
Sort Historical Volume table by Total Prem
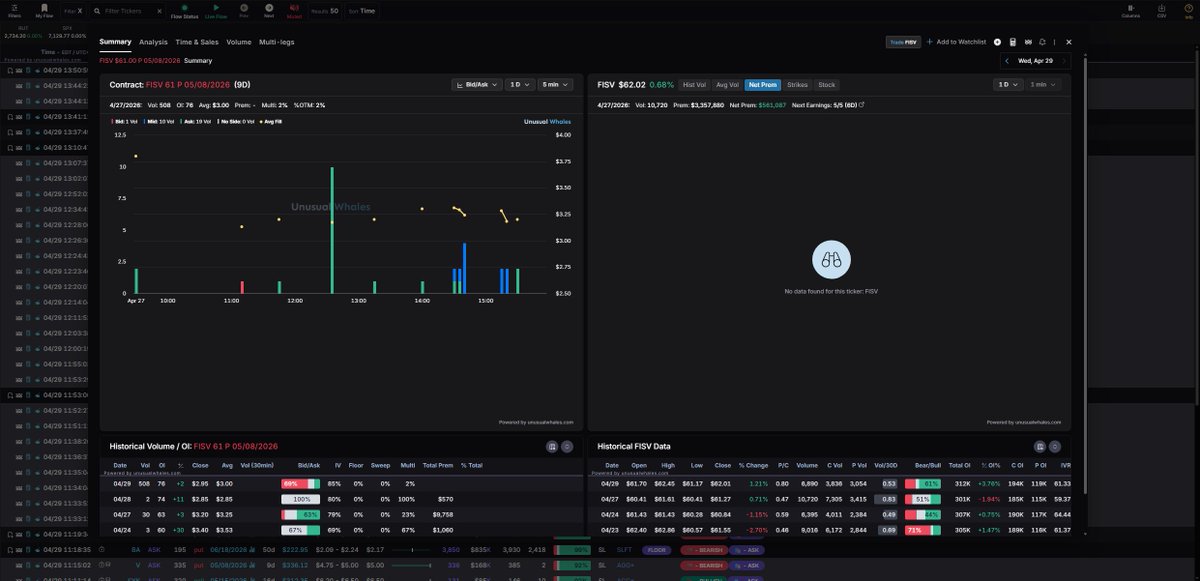(x=438, y=465)
